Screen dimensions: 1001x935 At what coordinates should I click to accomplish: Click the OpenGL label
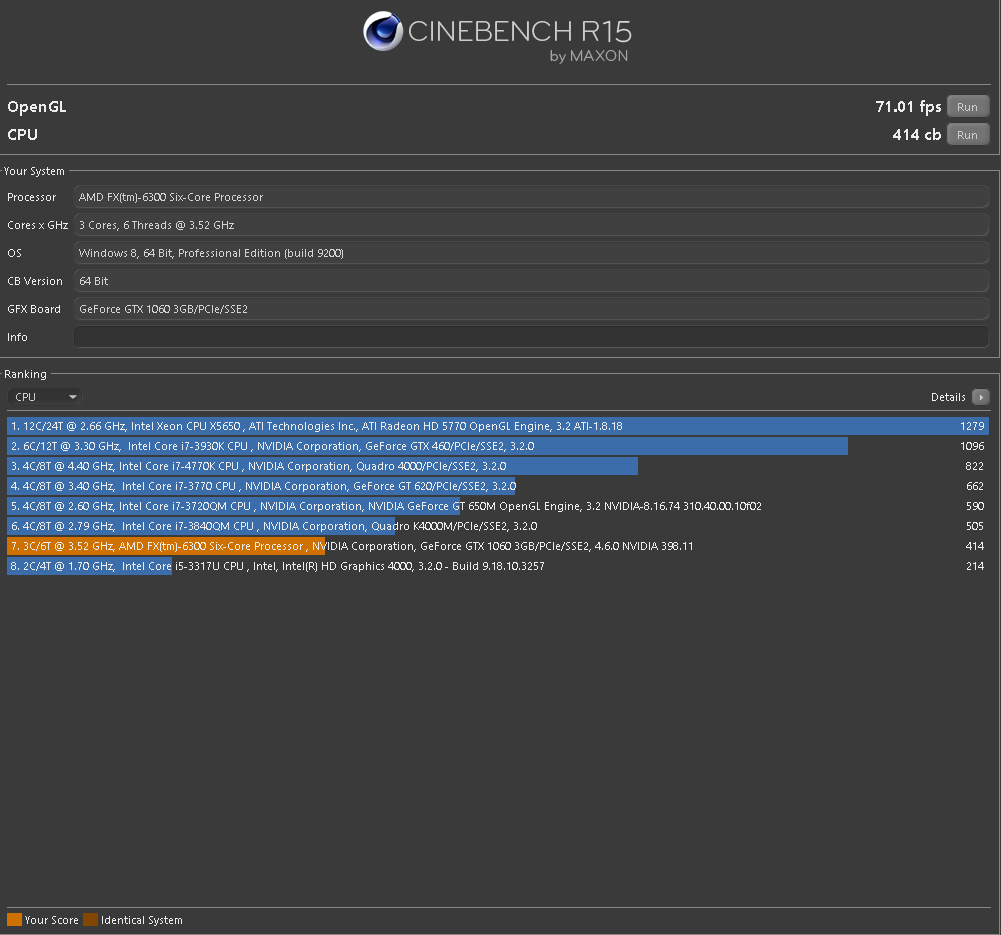point(36,107)
